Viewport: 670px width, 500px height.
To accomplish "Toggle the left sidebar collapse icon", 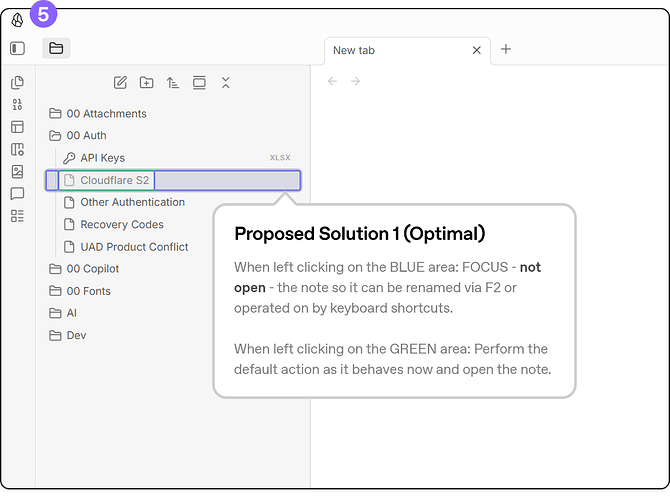I will click(17, 48).
